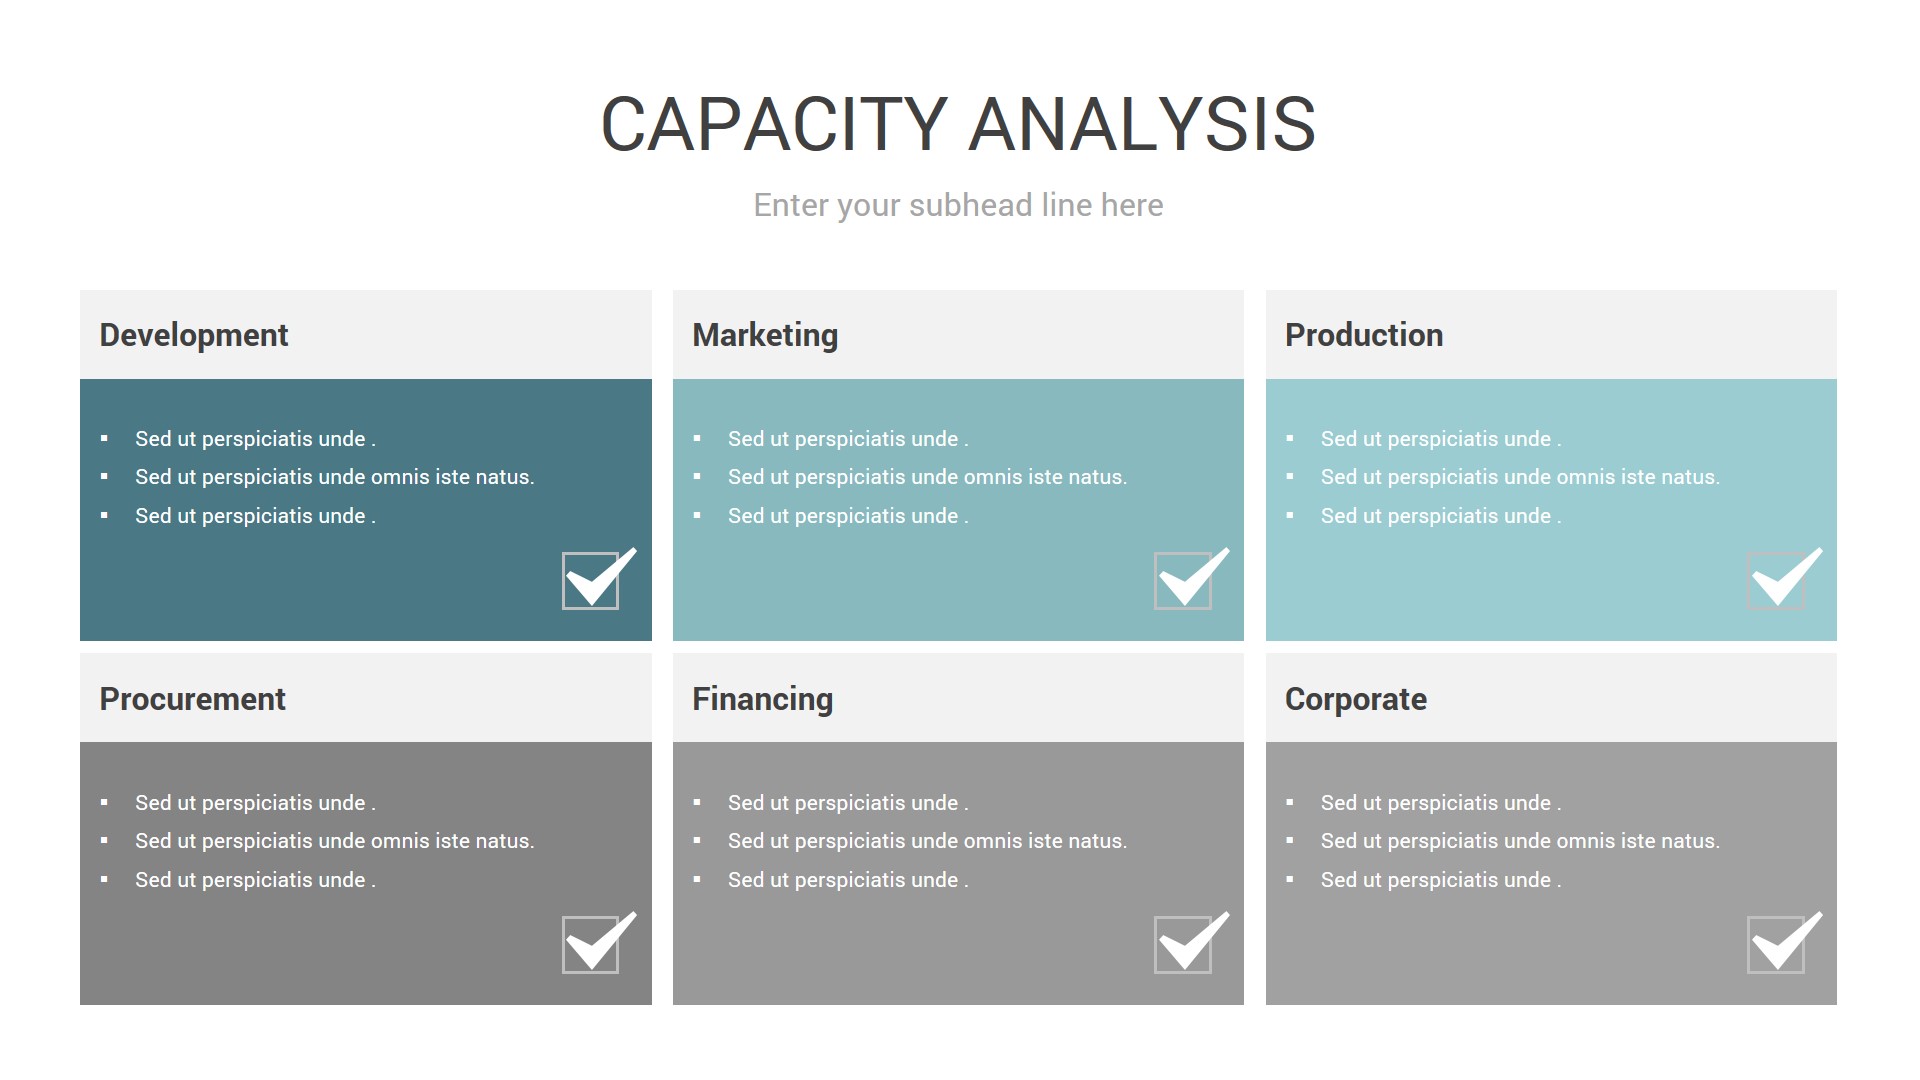1920x1080 pixels.
Task: Click the Corporate header
Action: click(x=1356, y=699)
